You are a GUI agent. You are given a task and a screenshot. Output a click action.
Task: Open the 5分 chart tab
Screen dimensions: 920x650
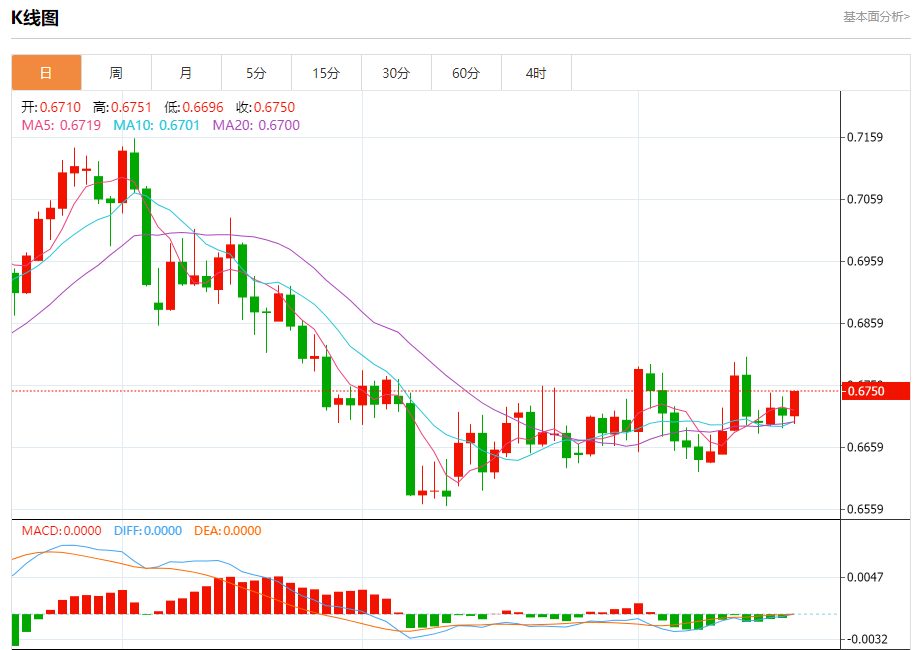[256, 73]
